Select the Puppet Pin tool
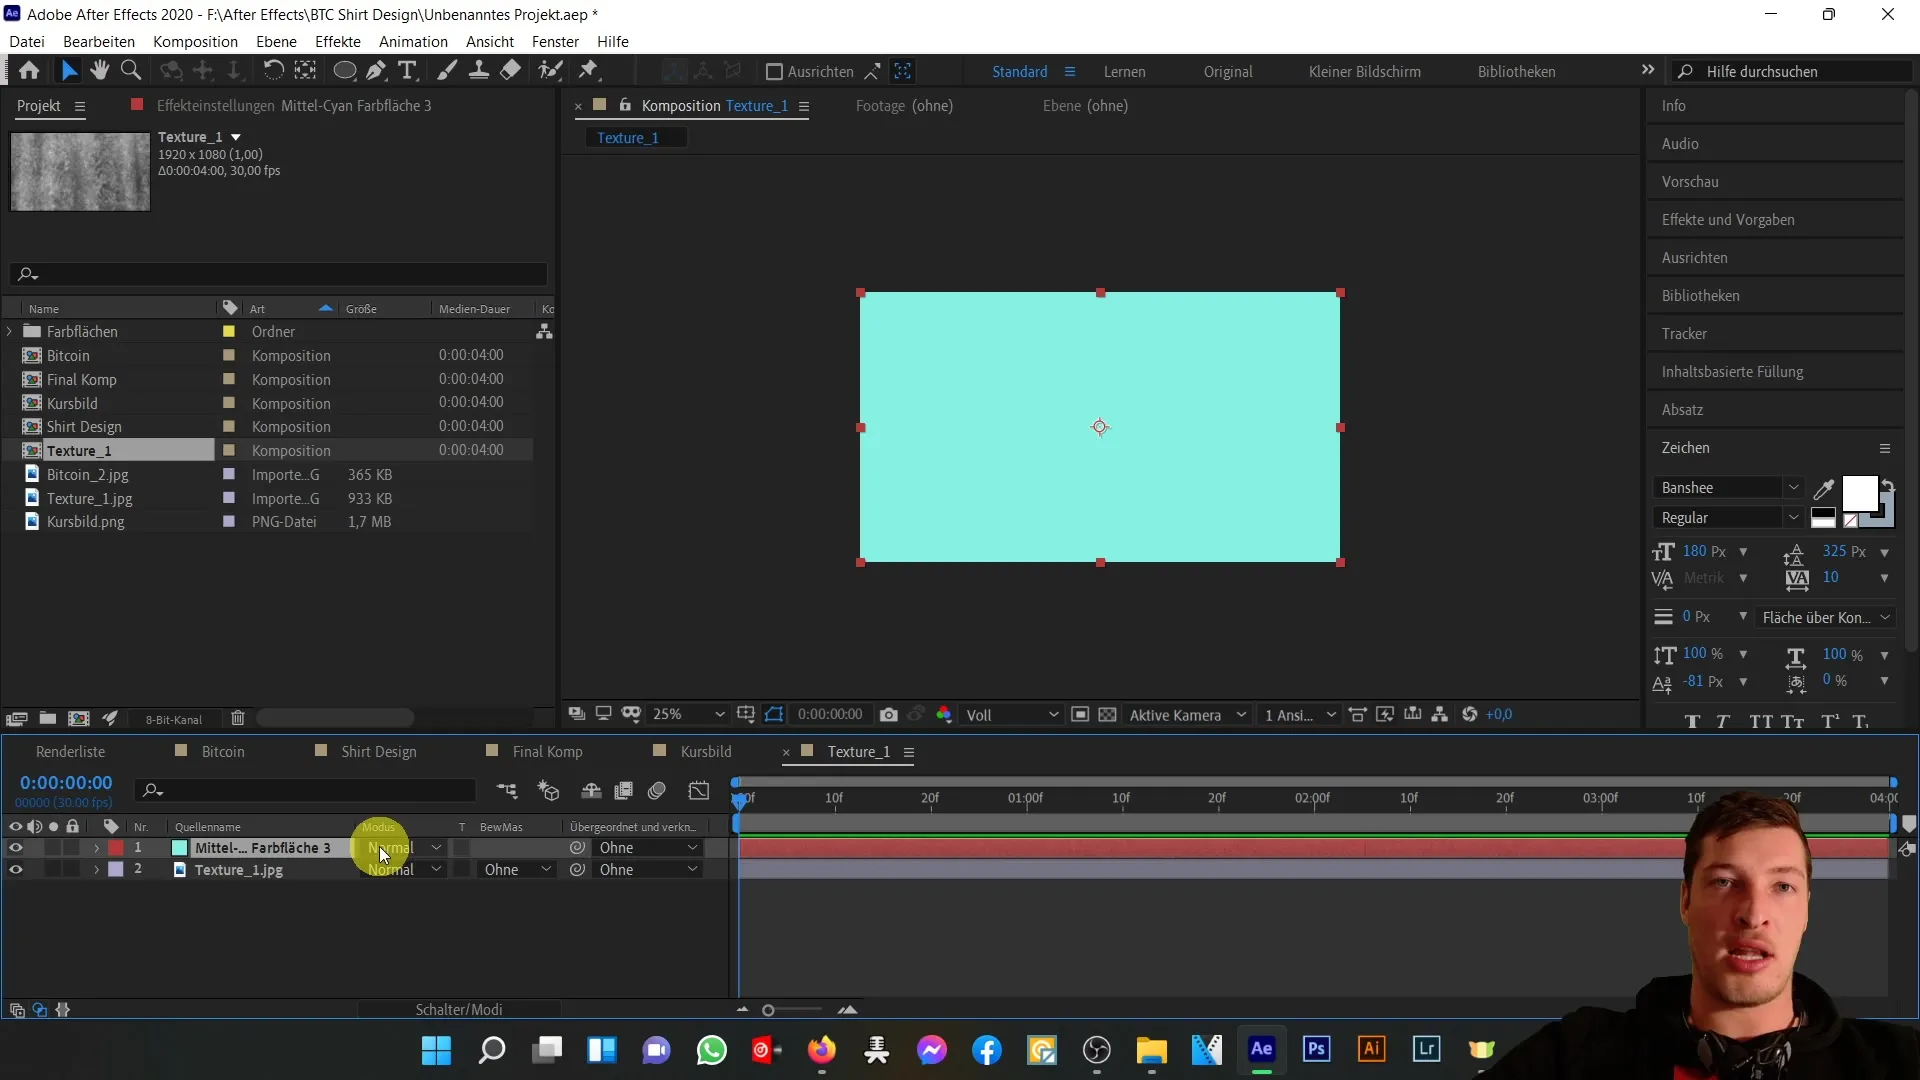 [x=589, y=70]
